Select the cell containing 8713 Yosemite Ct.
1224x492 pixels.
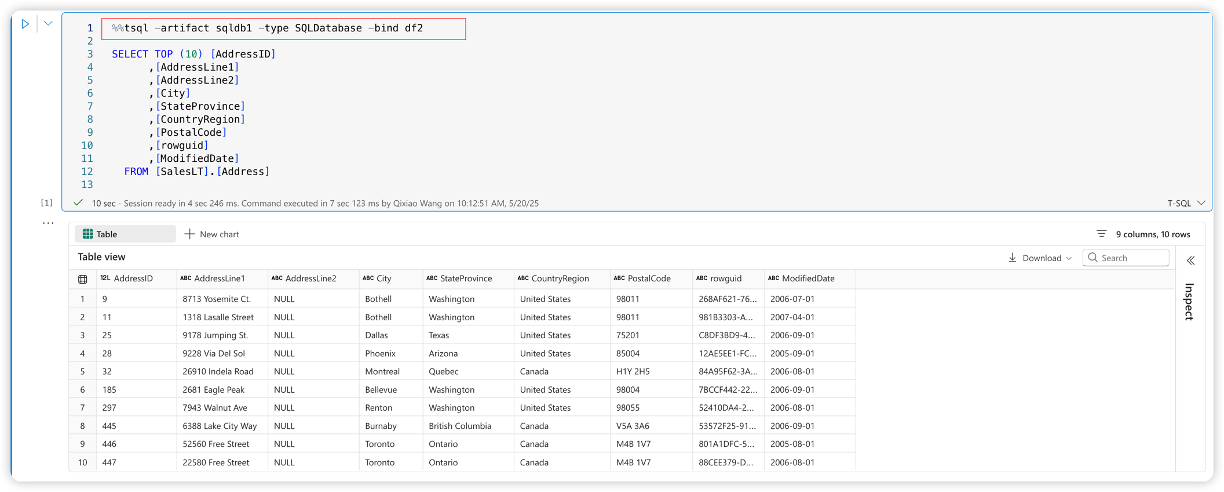[x=216, y=299]
